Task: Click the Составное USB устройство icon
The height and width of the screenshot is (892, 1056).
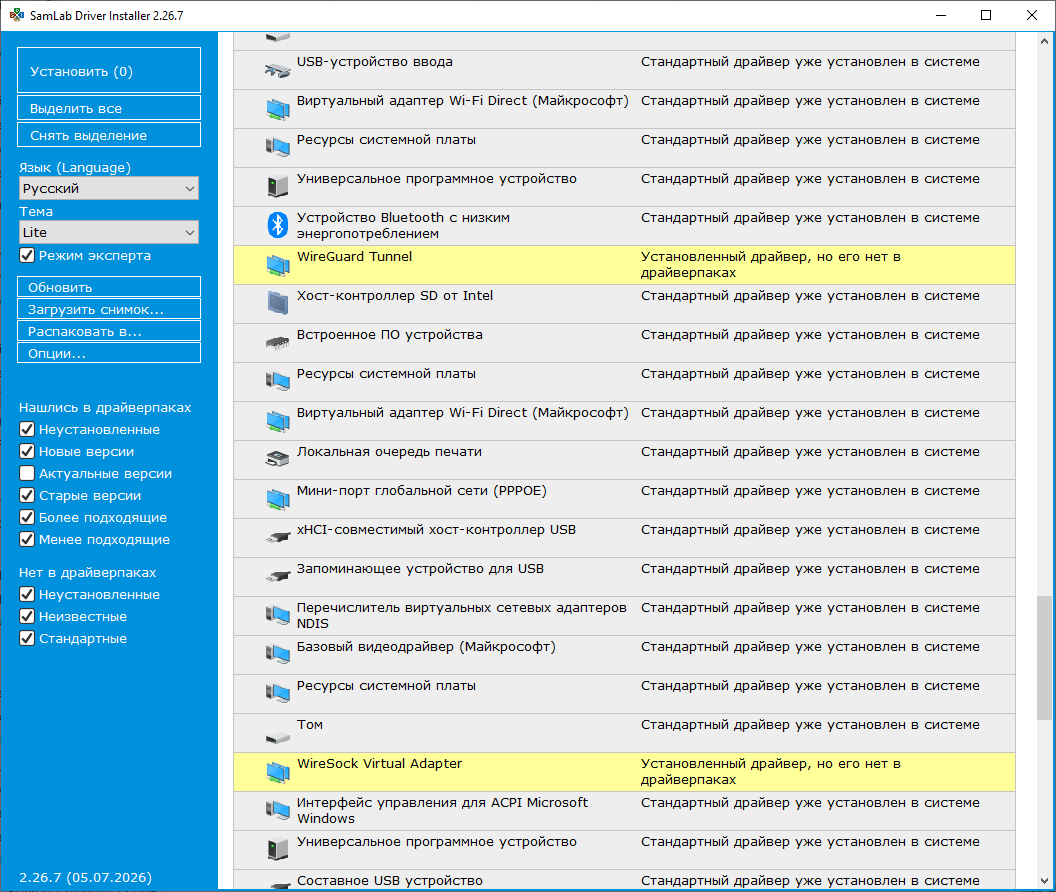Action: click(277, 884)
